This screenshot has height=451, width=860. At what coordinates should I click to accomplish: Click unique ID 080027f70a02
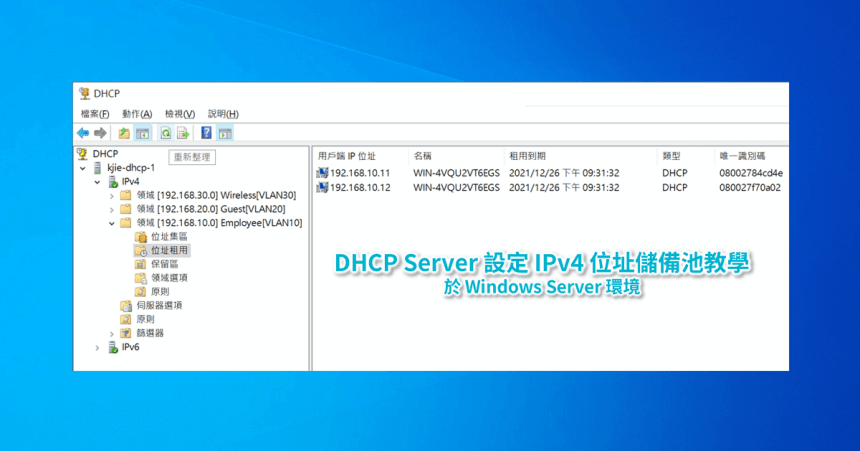point(750,187)
